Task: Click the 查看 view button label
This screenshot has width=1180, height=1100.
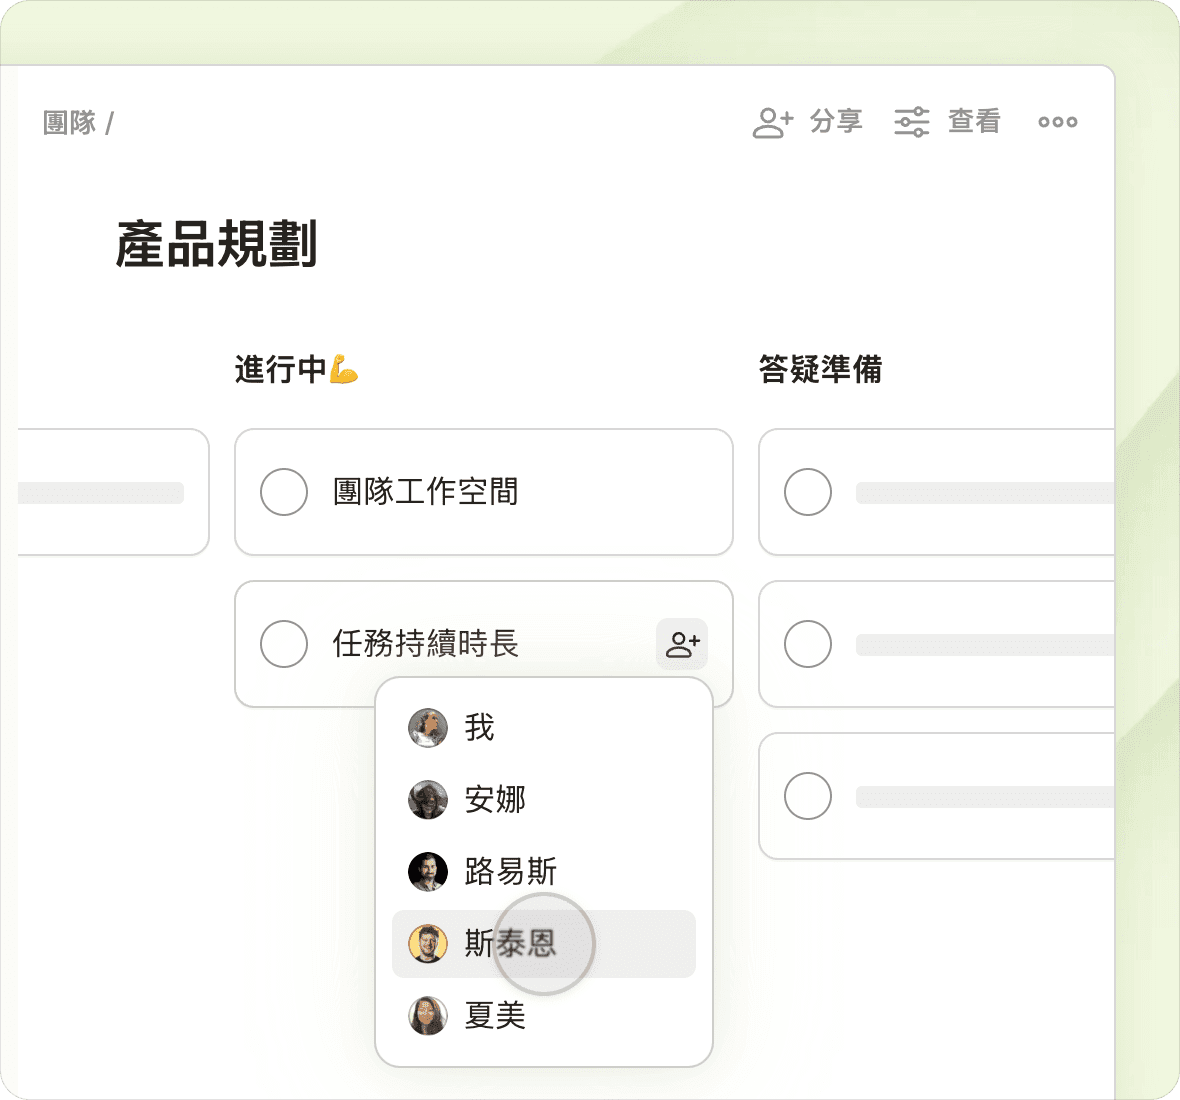Action: 974,122
